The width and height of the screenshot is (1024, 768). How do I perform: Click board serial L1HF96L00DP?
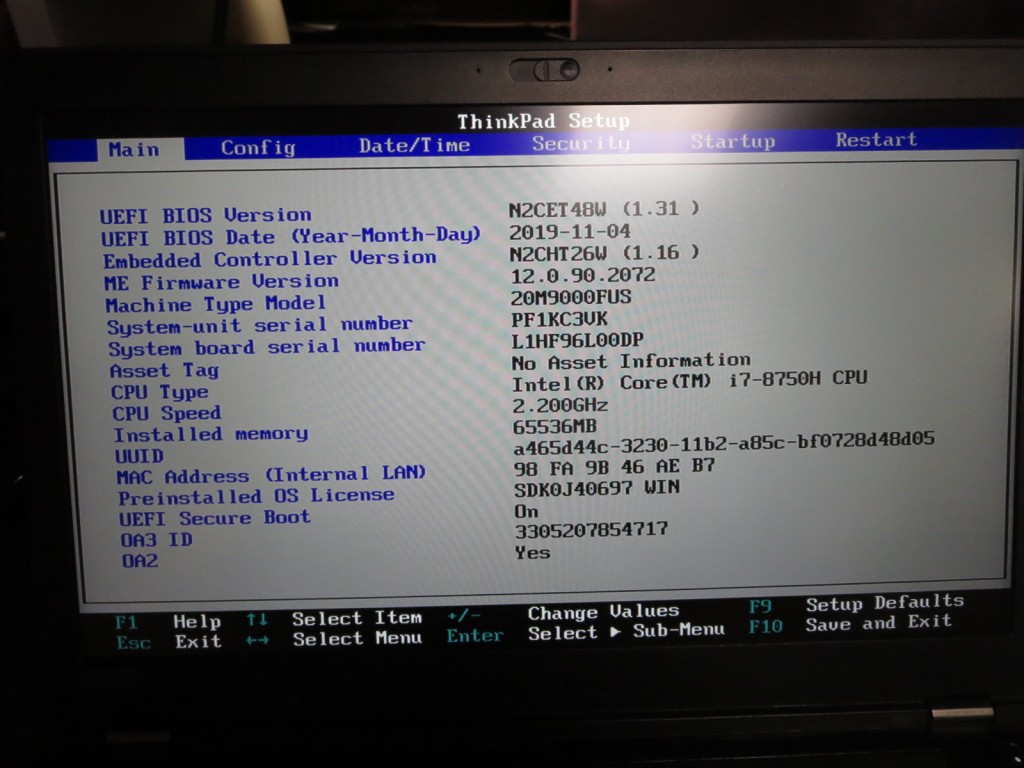pyautogui.click(x=577, y=340)
